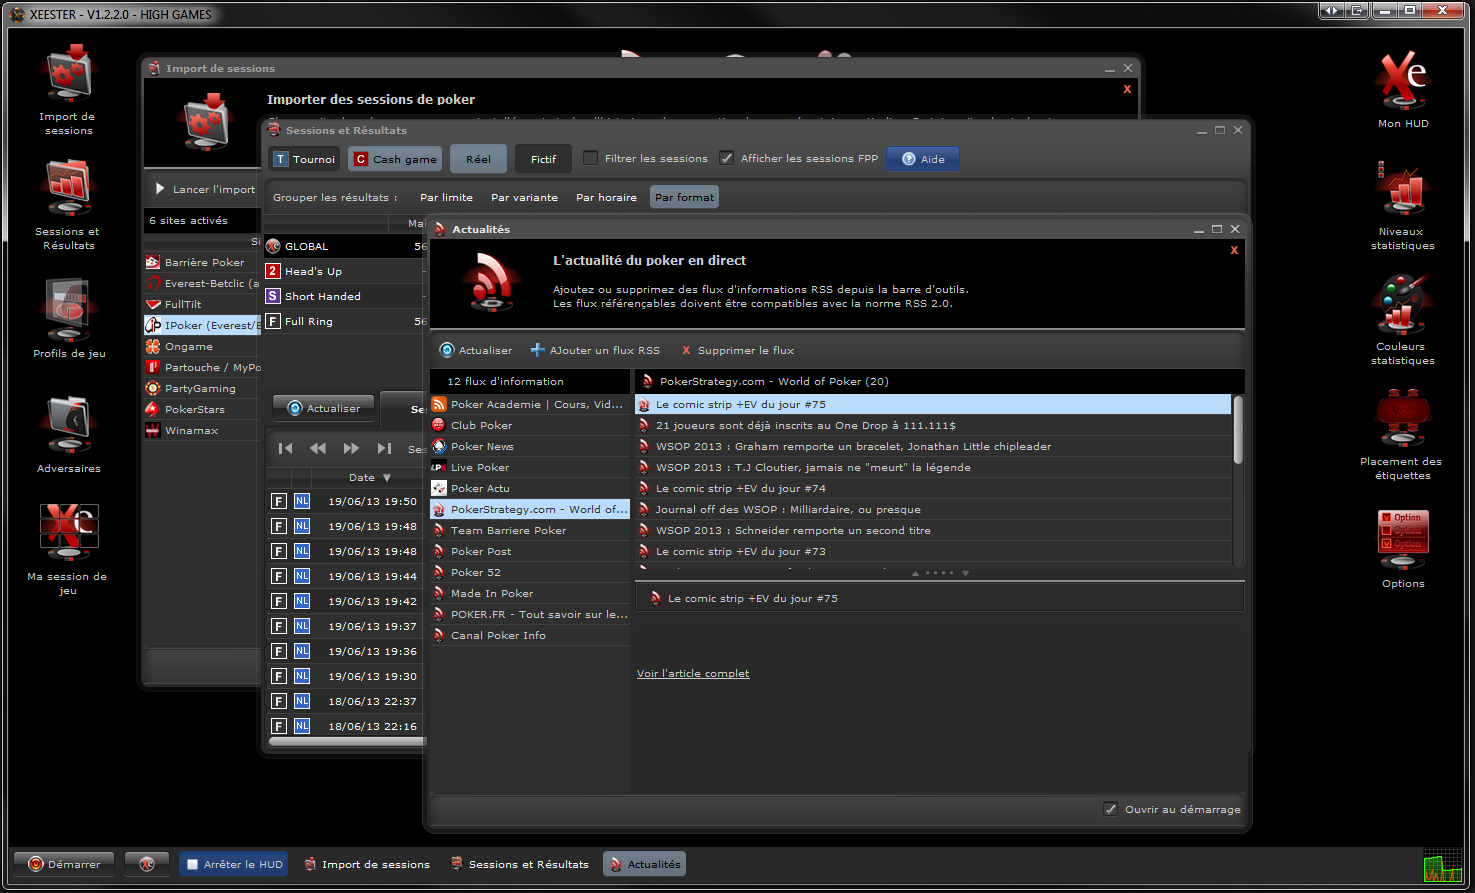The image size is (1475, 893).
Task: Open Placement des étiquettes icon
Action: (x=1402, y=434)
